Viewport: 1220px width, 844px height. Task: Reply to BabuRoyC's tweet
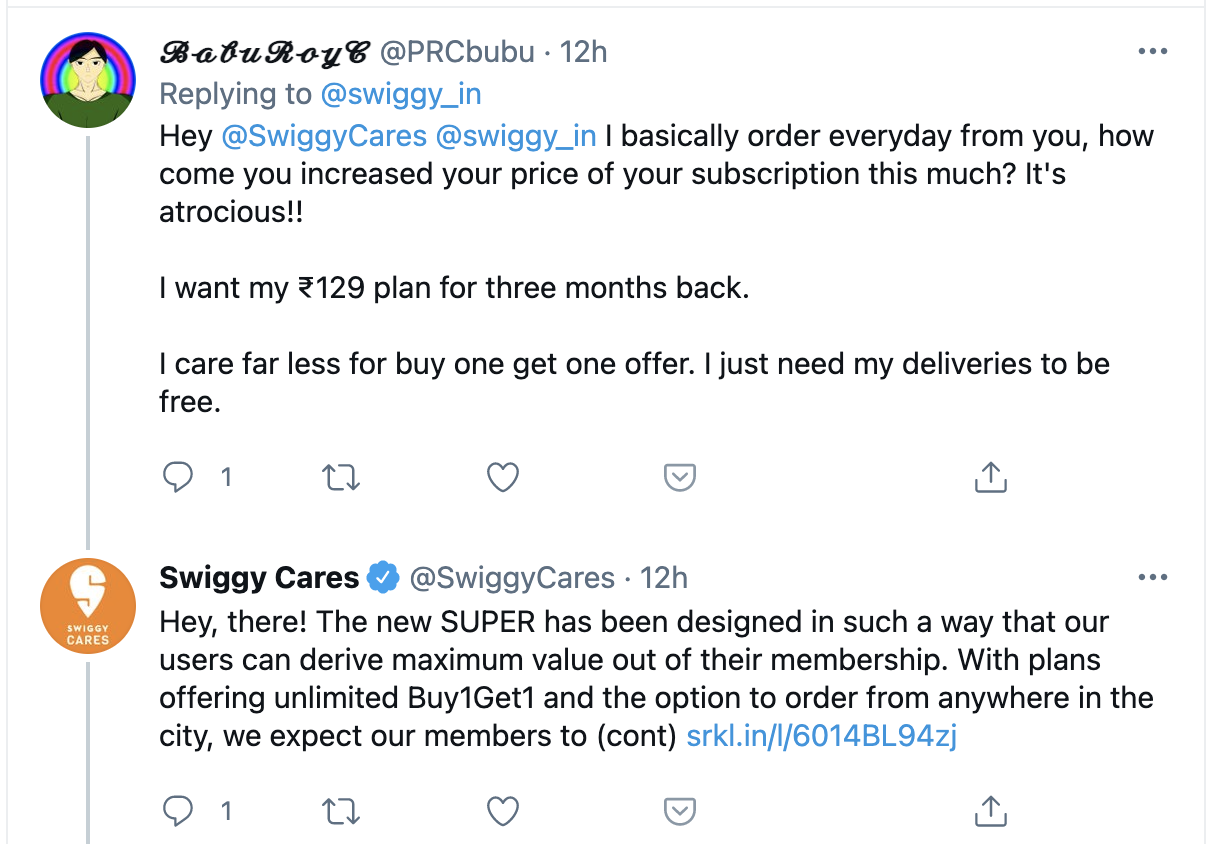coord(178,478)
